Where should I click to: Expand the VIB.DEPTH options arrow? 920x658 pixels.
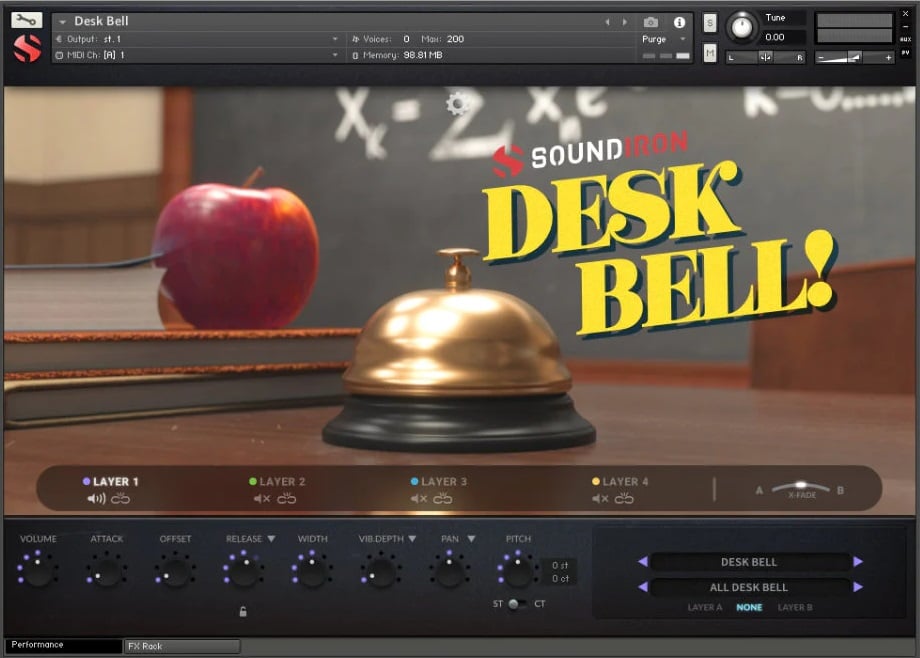pyautogui.click(x=412, y=539)
